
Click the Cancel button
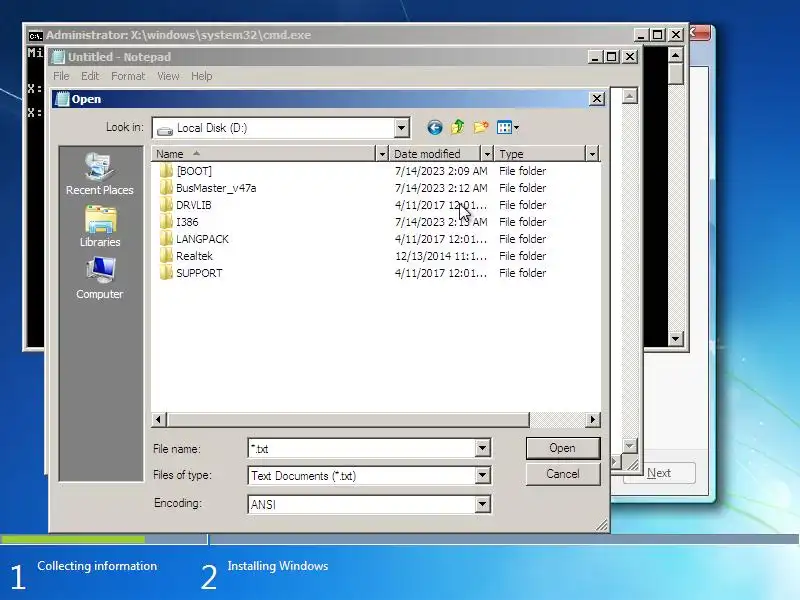563,474
